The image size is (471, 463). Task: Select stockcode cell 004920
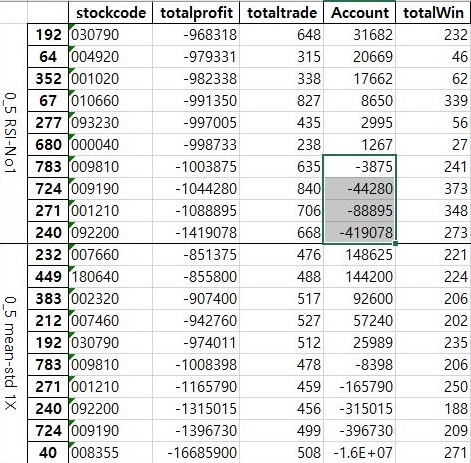point(110,57)
